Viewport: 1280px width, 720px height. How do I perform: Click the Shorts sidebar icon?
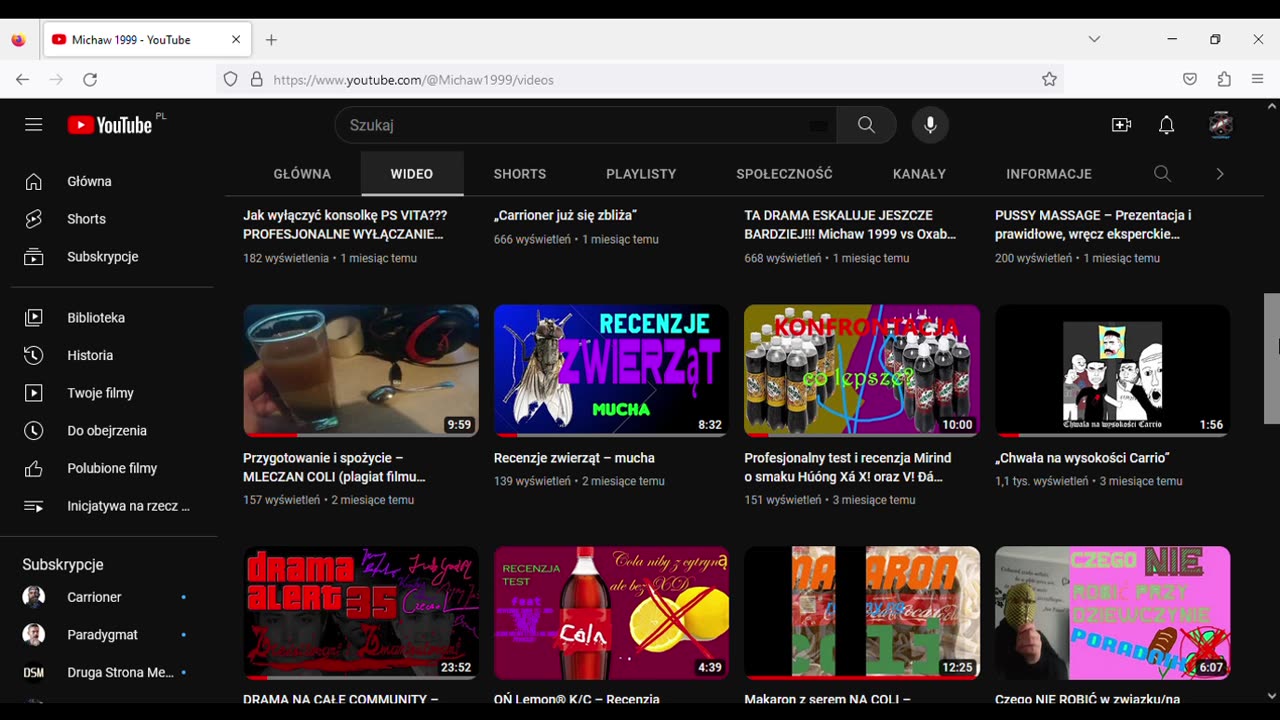coord(34,219)
